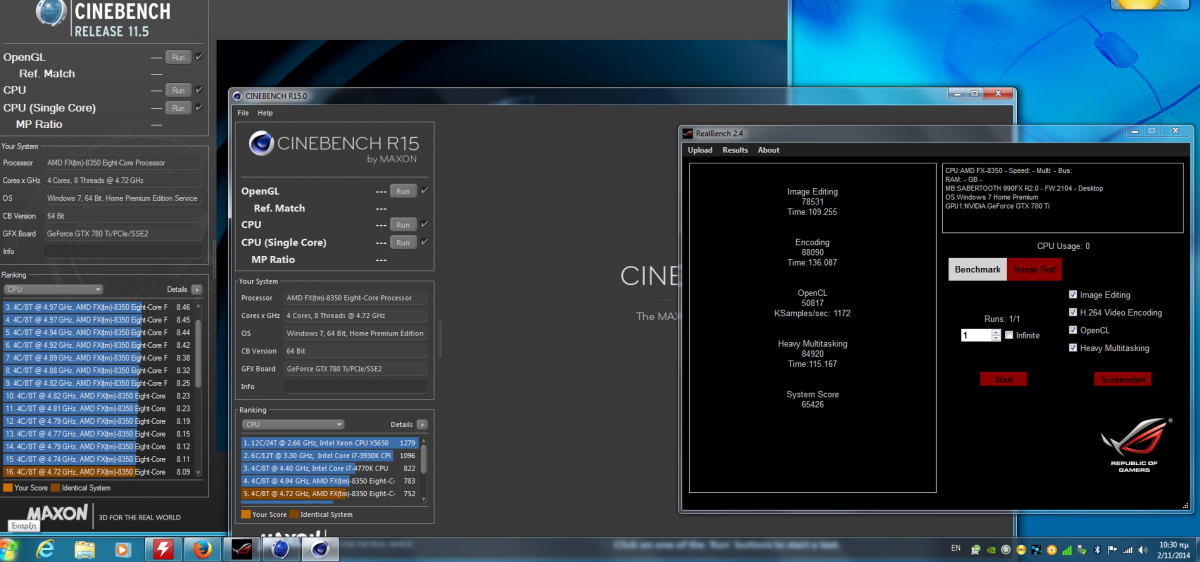This screenshot has width=1200, height=562.
Task: Select Core i7-4770K ranking entry in R15
Action: [330, 467]
